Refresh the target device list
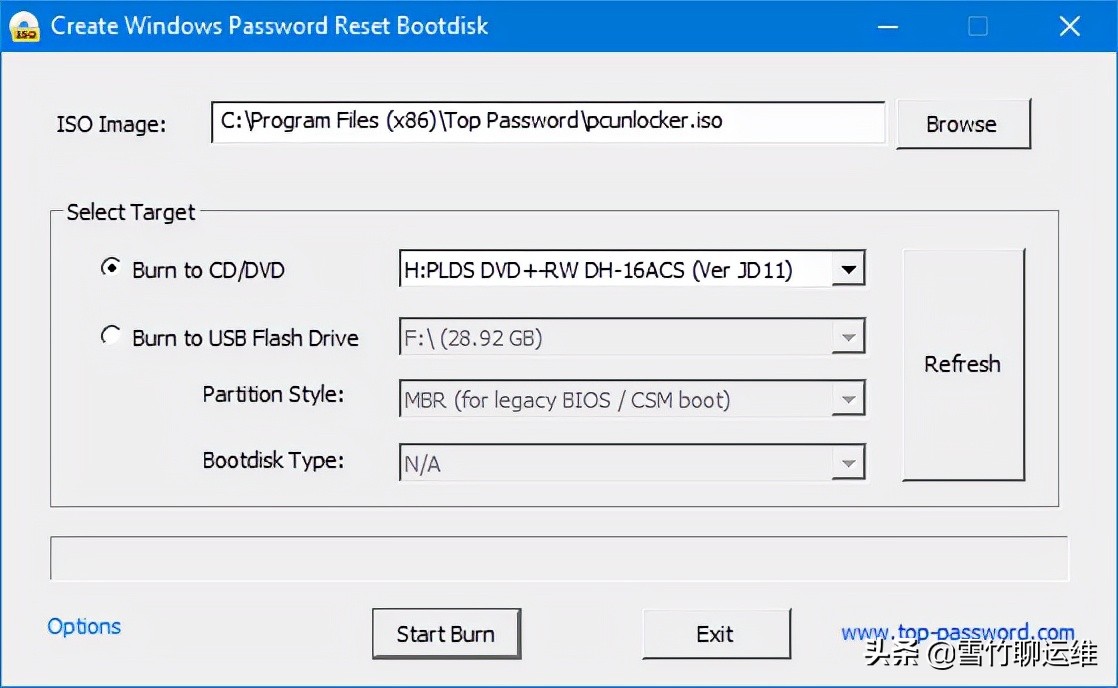The height and width of the screenshot is (688, 1118). tap(962, 364)
